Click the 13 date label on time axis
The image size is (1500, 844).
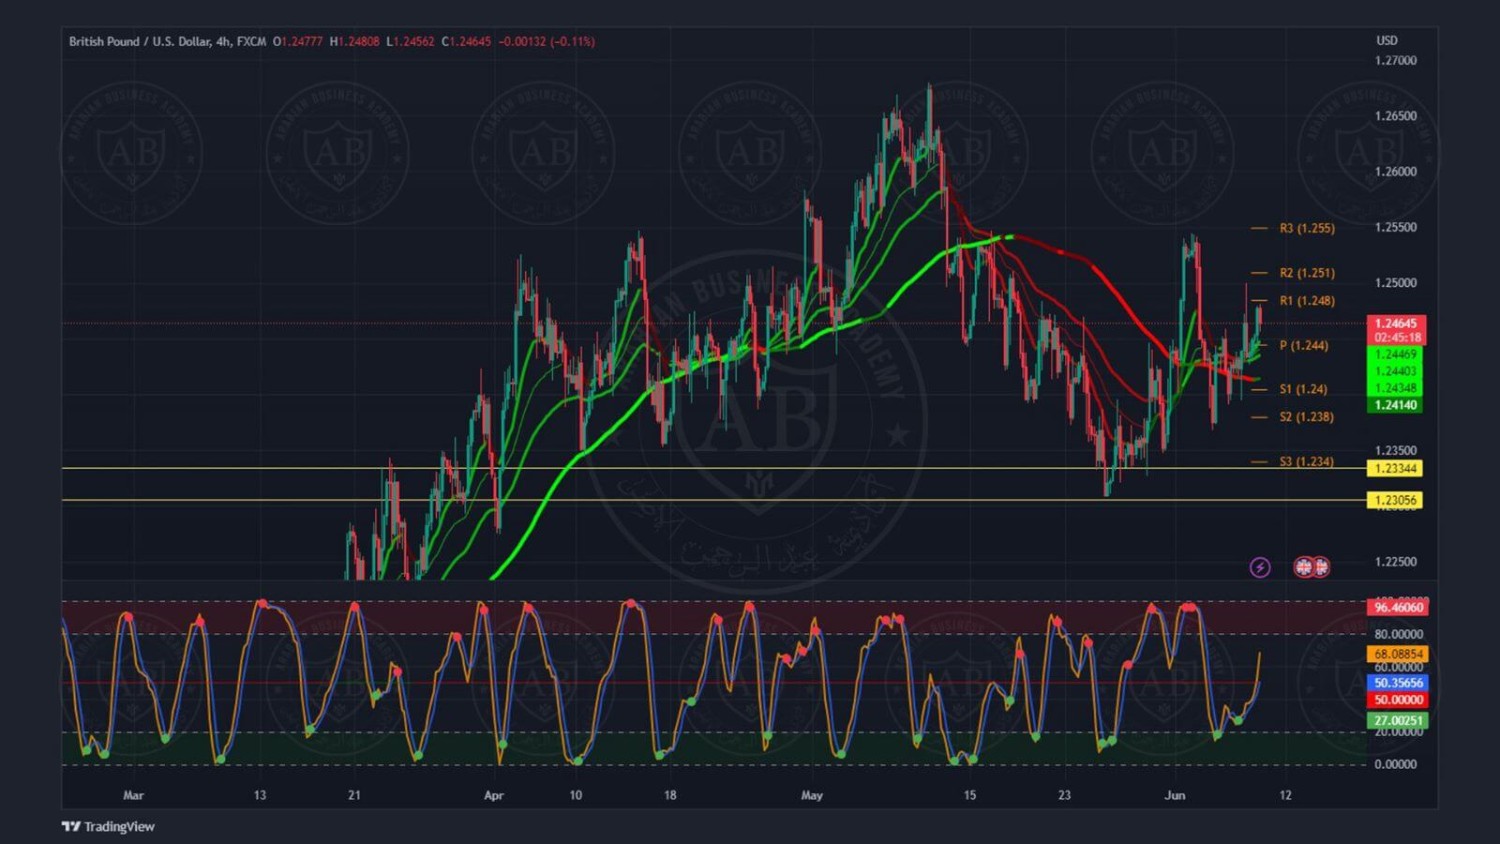[x=260, y=796]
